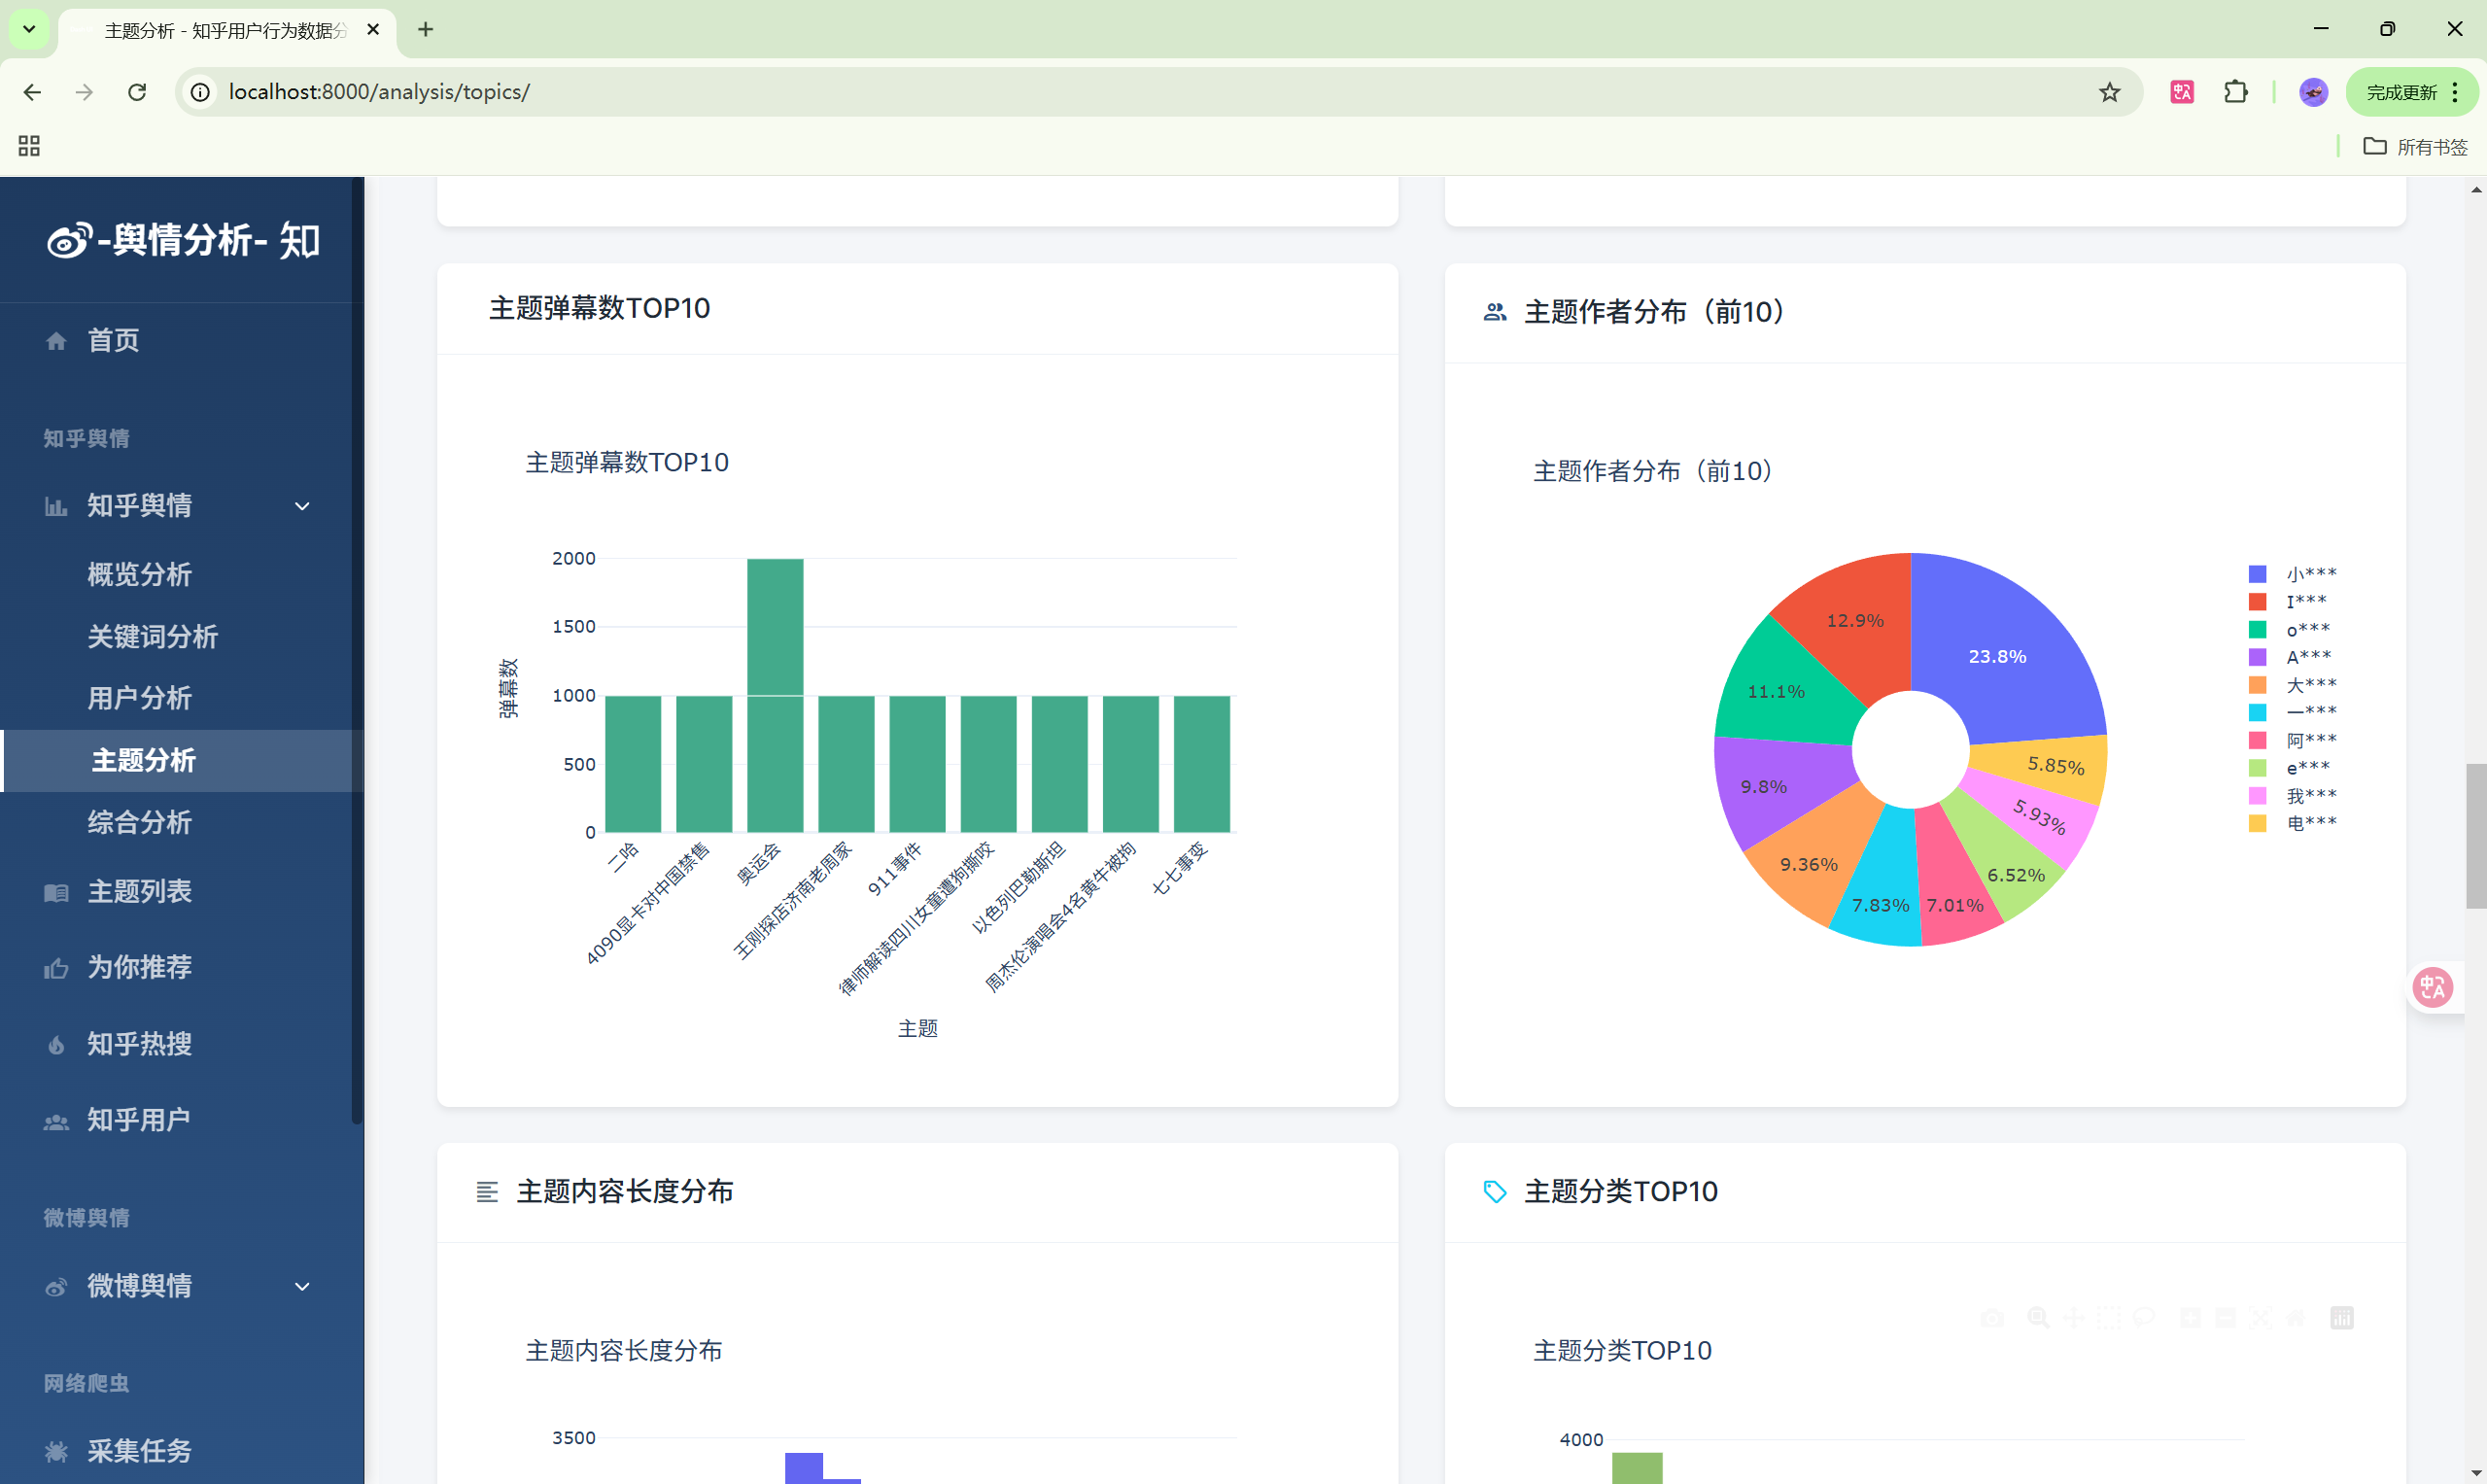Viewport: 2487px width, 1484px height.
Task: Bookmark this page with the star icon
Action: [x=2109, y=92]
